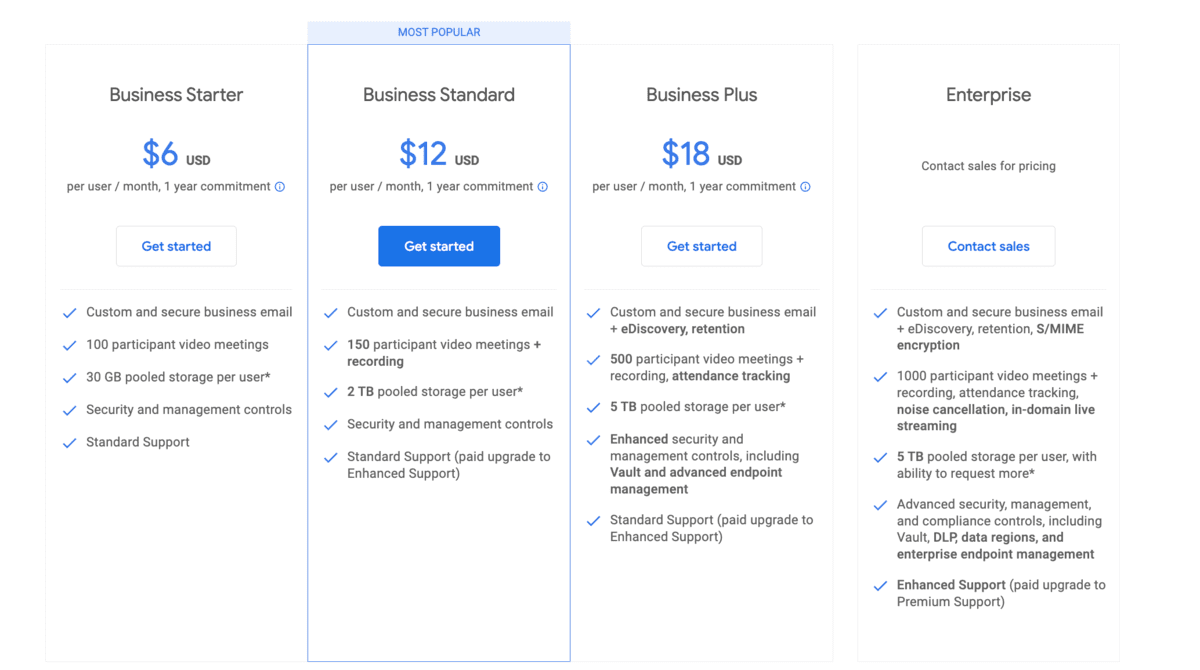The height and width of the screenshot is (670, 1200).
Task: Click checkmark beside Enterprise Enhanced Support feature
Action: 880,586
